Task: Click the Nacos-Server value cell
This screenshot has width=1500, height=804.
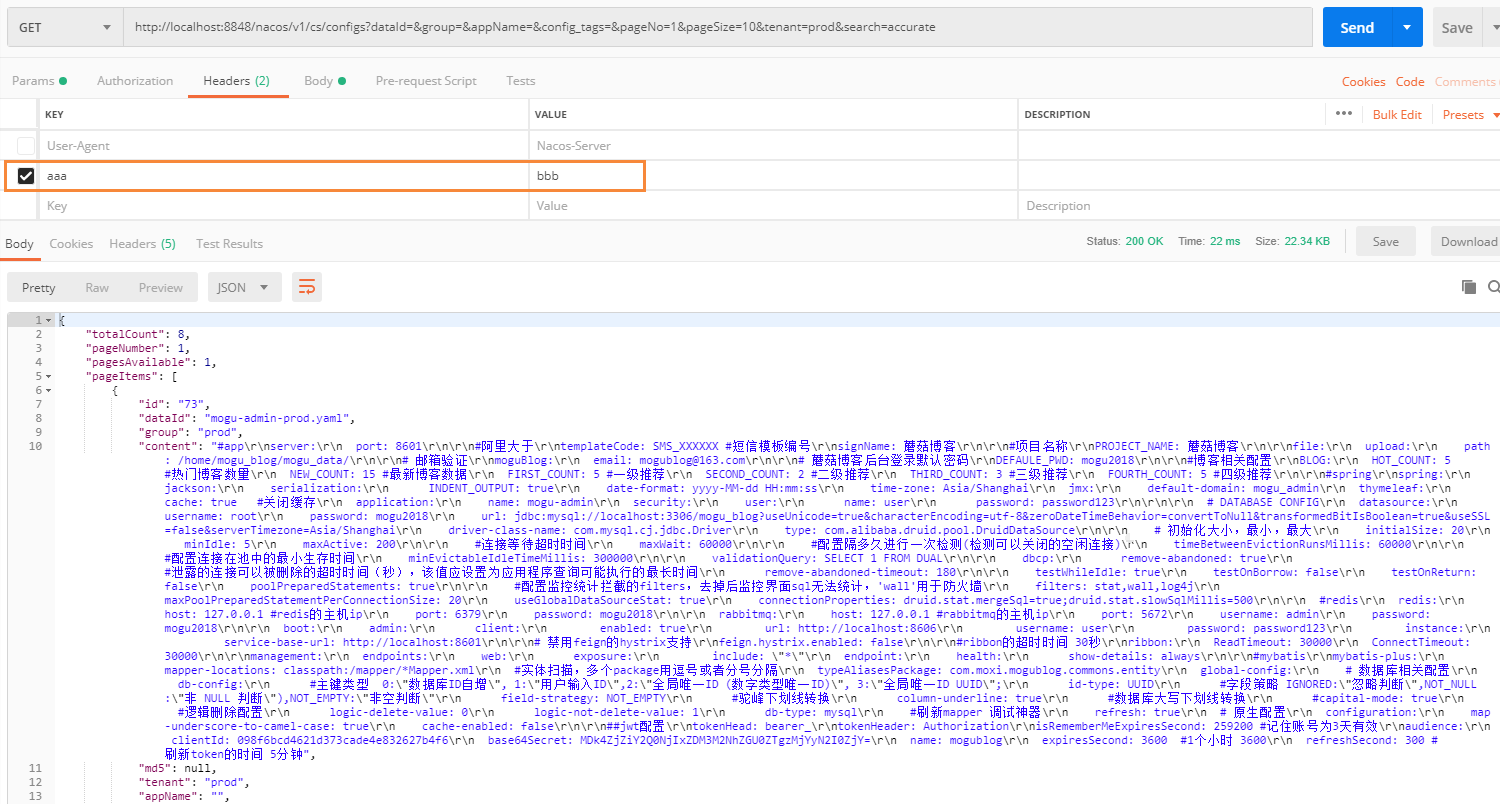Action: pos(773,146)
